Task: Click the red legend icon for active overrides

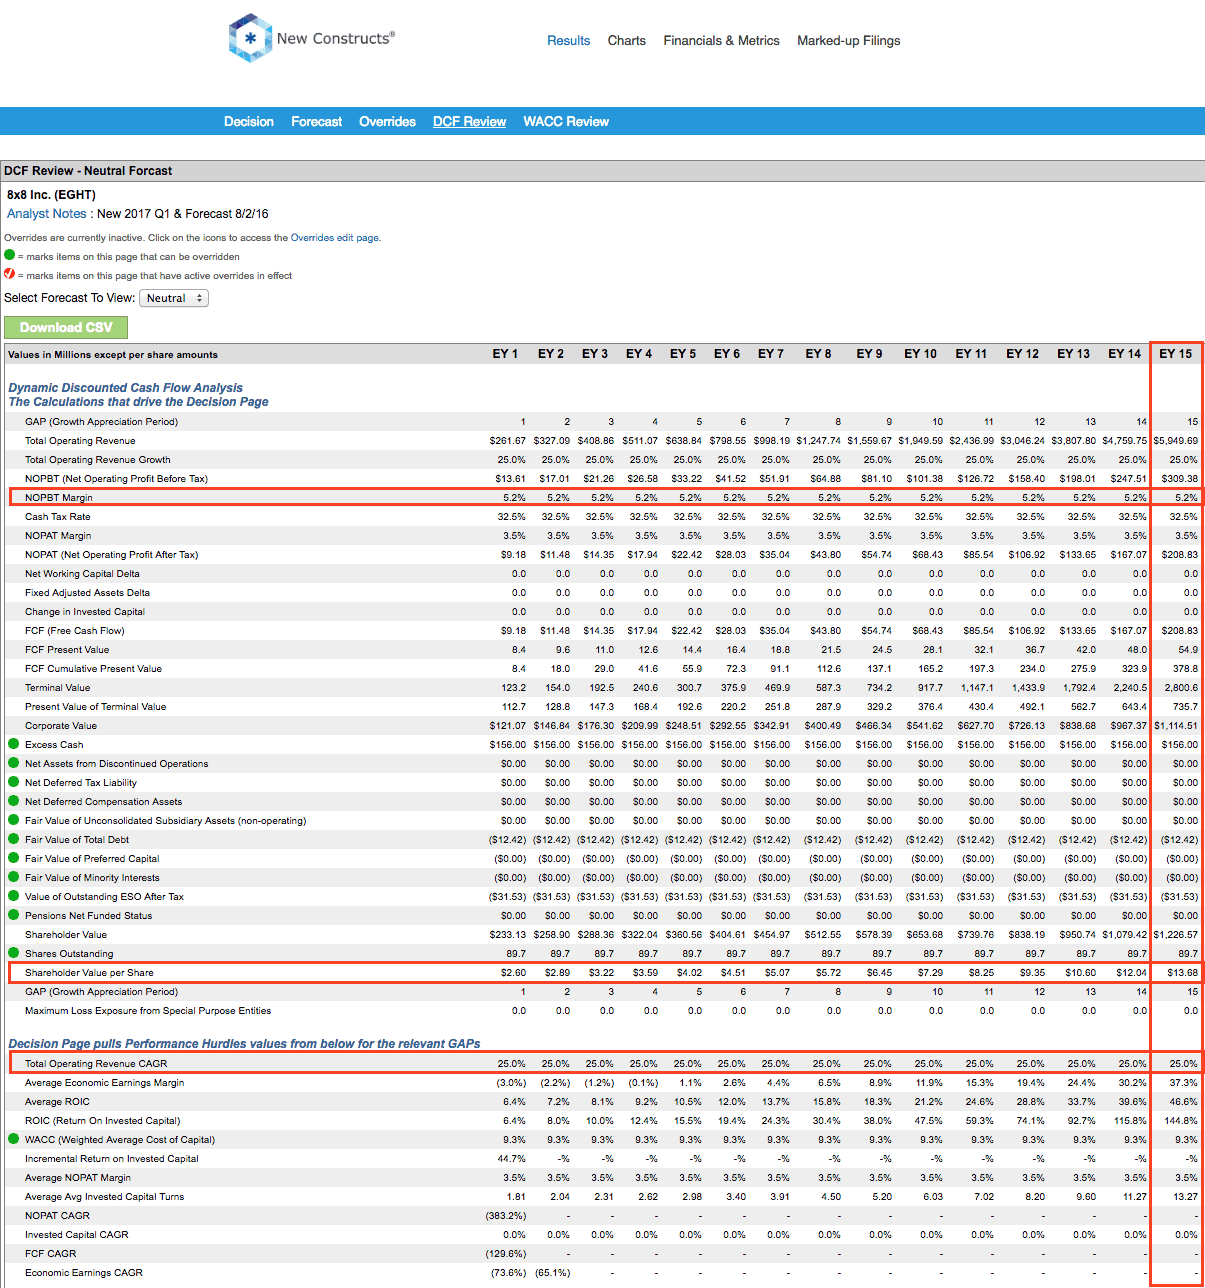Action: tap(10, 274)
